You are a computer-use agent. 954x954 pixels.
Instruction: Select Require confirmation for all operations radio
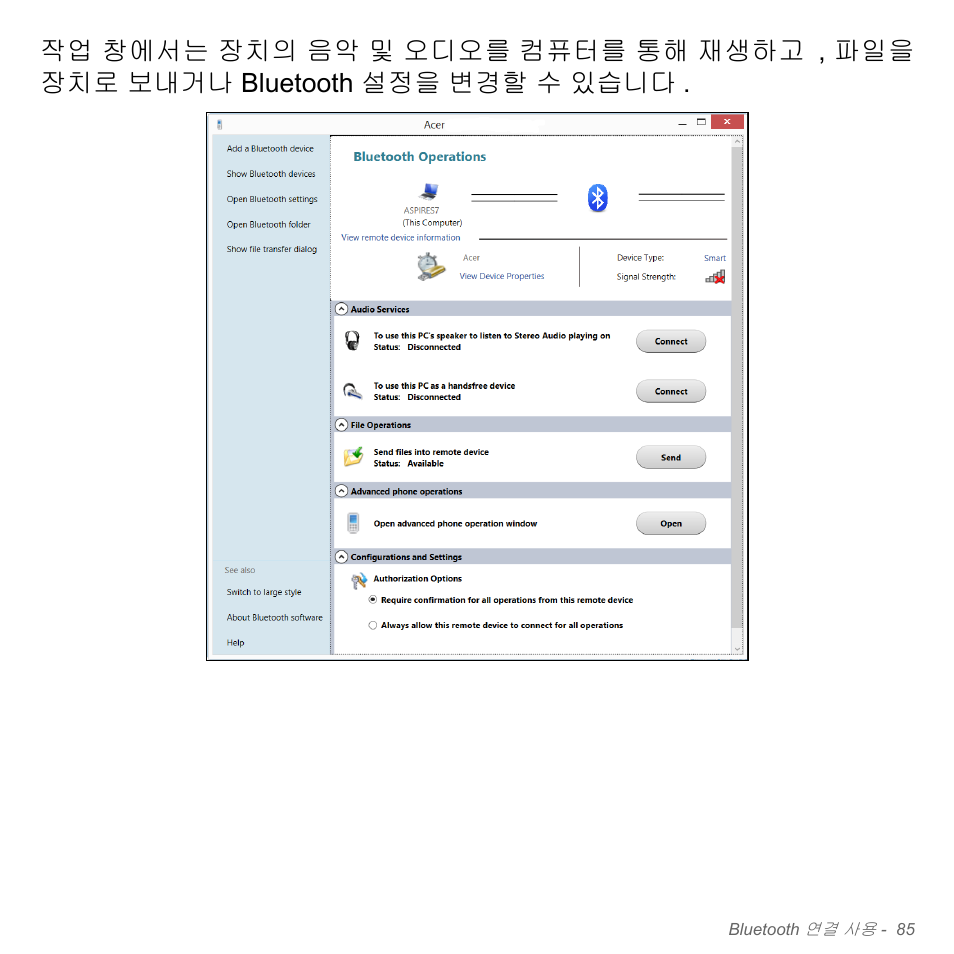pos(372,599)
